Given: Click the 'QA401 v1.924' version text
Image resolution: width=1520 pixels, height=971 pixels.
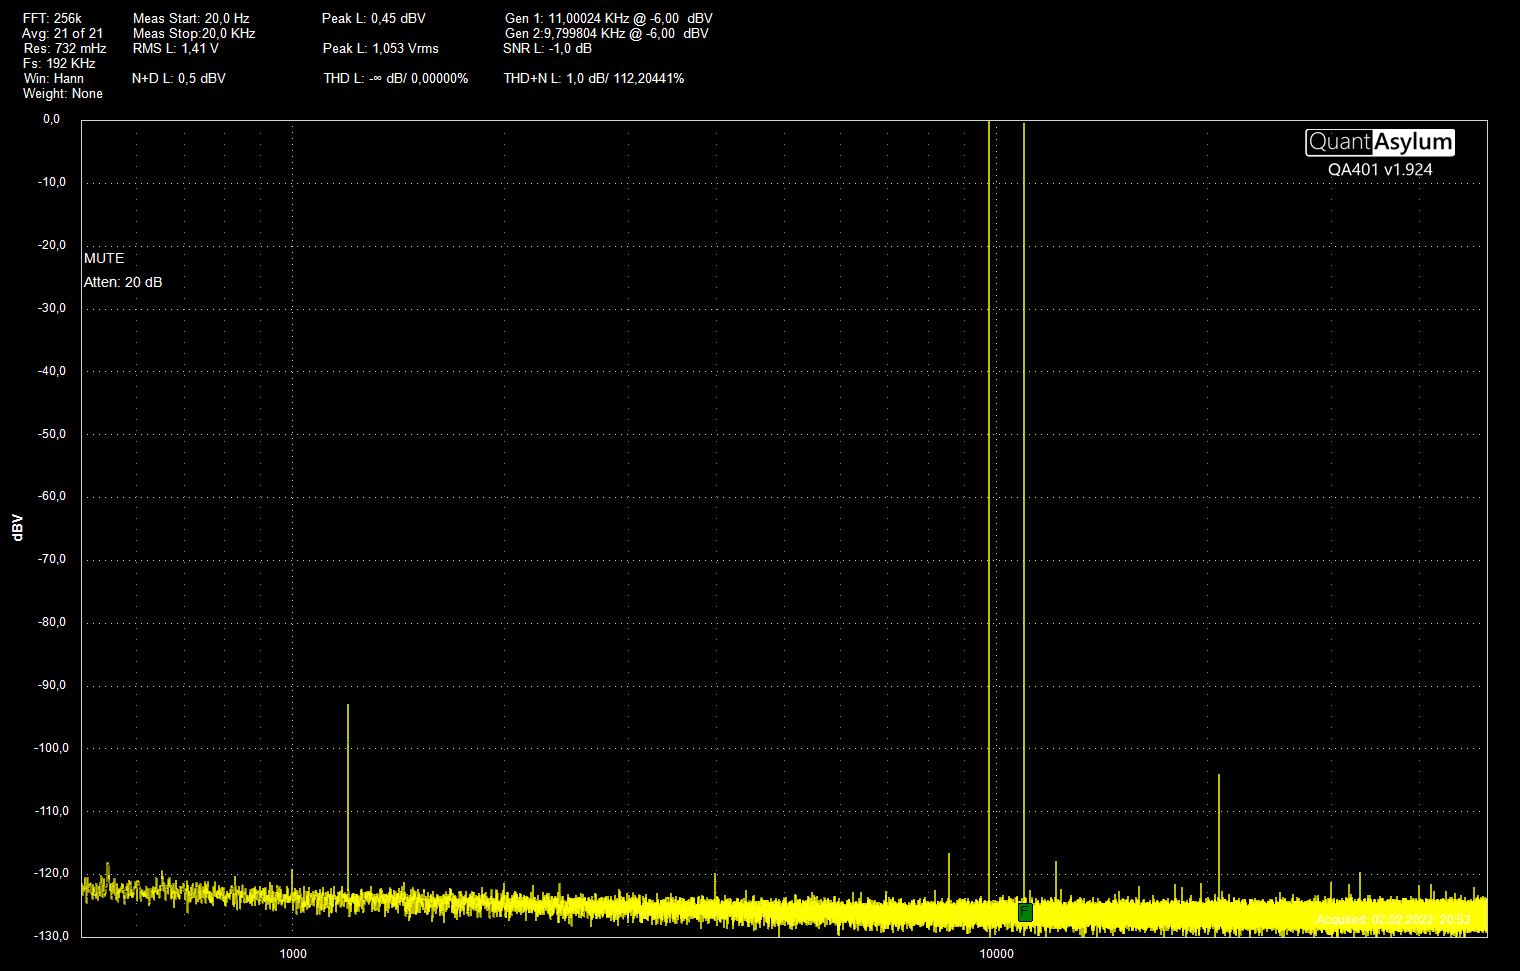Looking at the screenshot, I should coord(1380,170).
